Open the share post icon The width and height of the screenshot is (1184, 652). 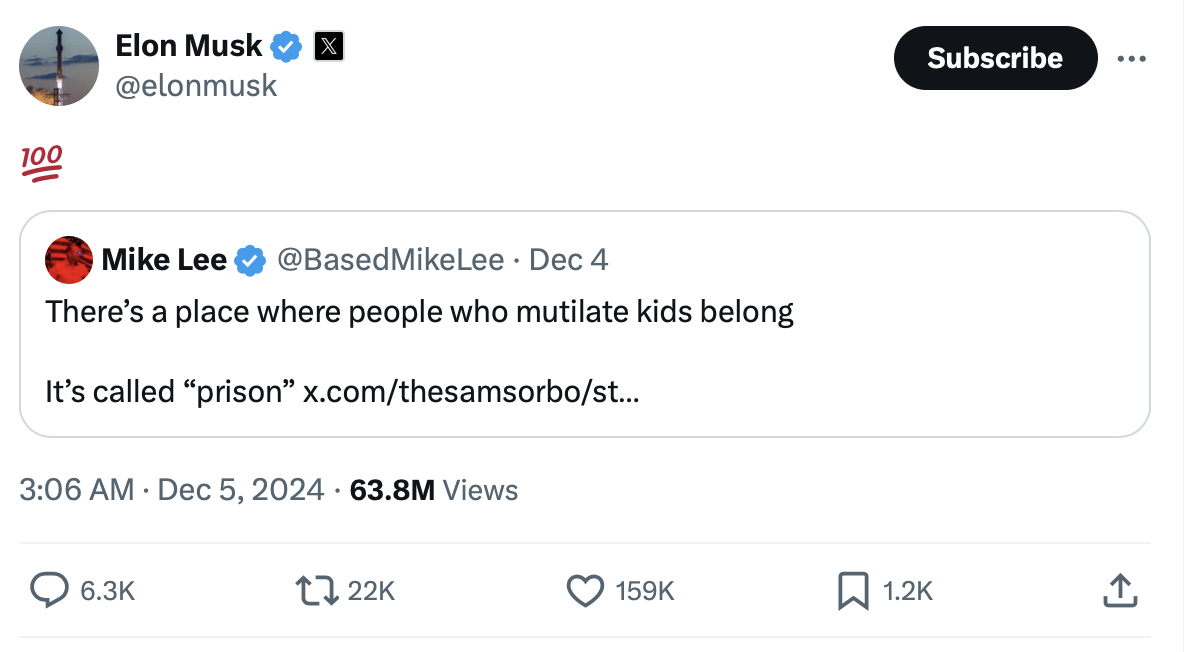1119,591
